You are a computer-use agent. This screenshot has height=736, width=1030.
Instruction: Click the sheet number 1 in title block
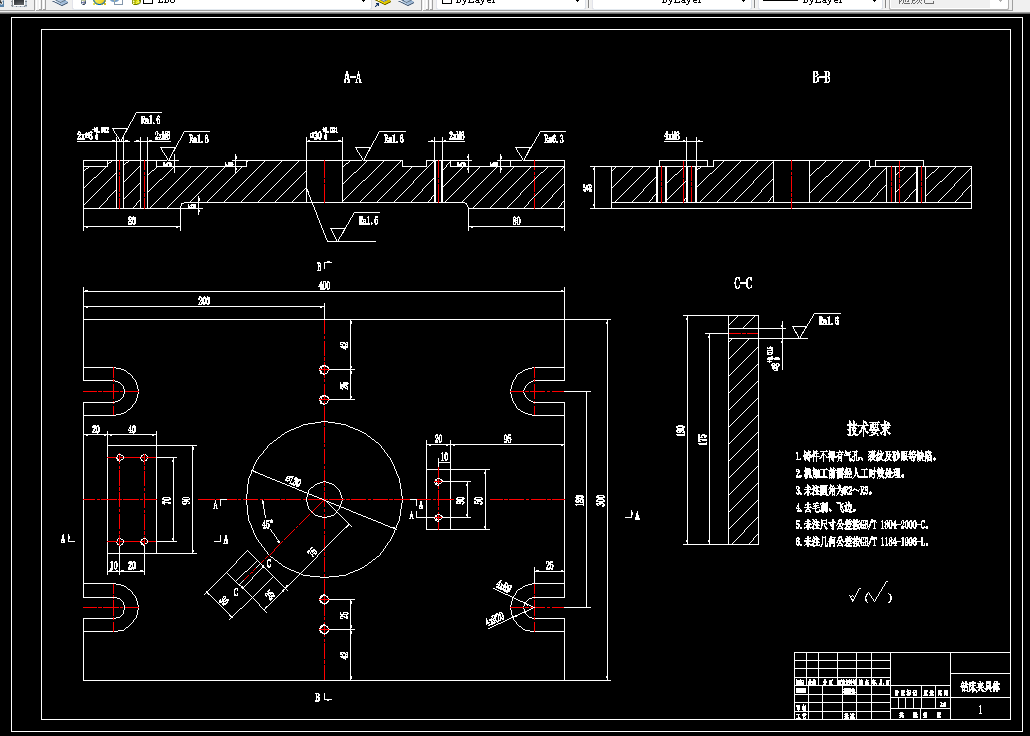[980, 709]
